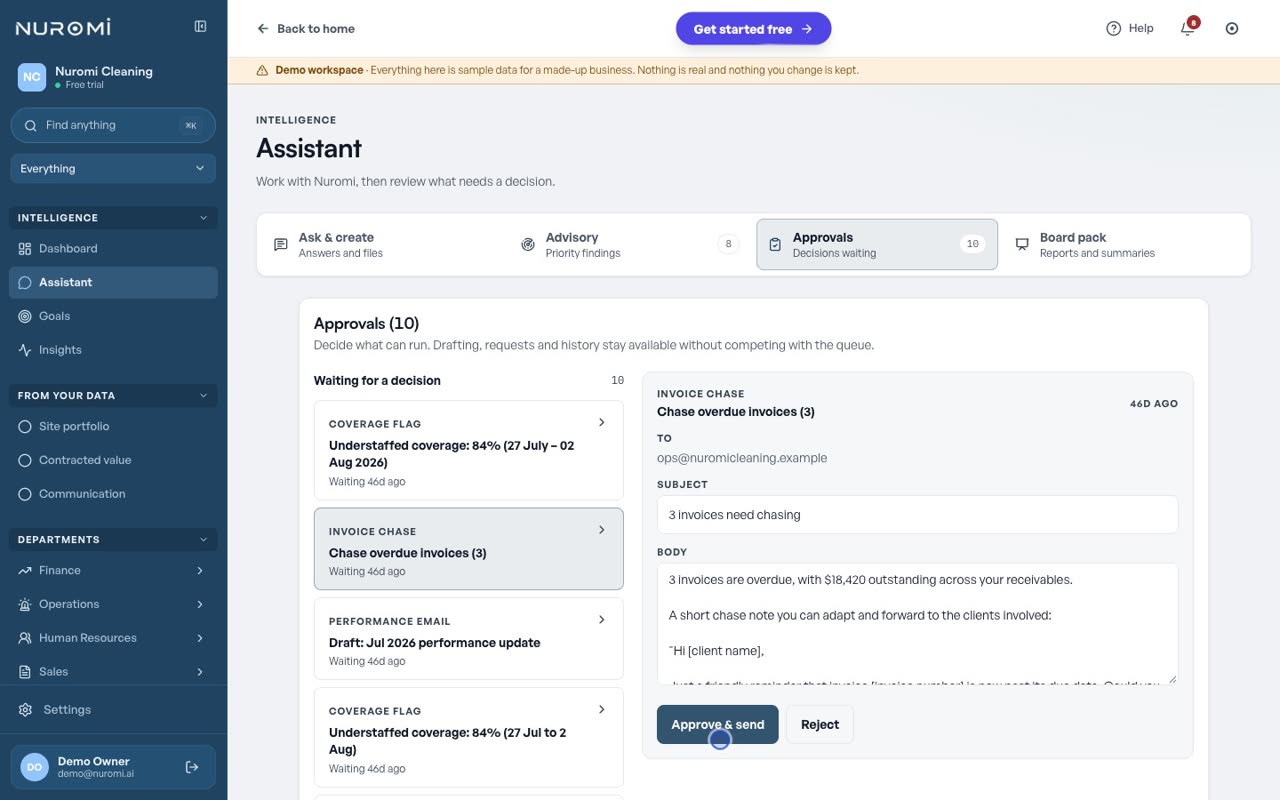The height and width of the screenshot is (800, 1280).
Task: Collapse the sidebar panel icon
Action: coord(200,27)
